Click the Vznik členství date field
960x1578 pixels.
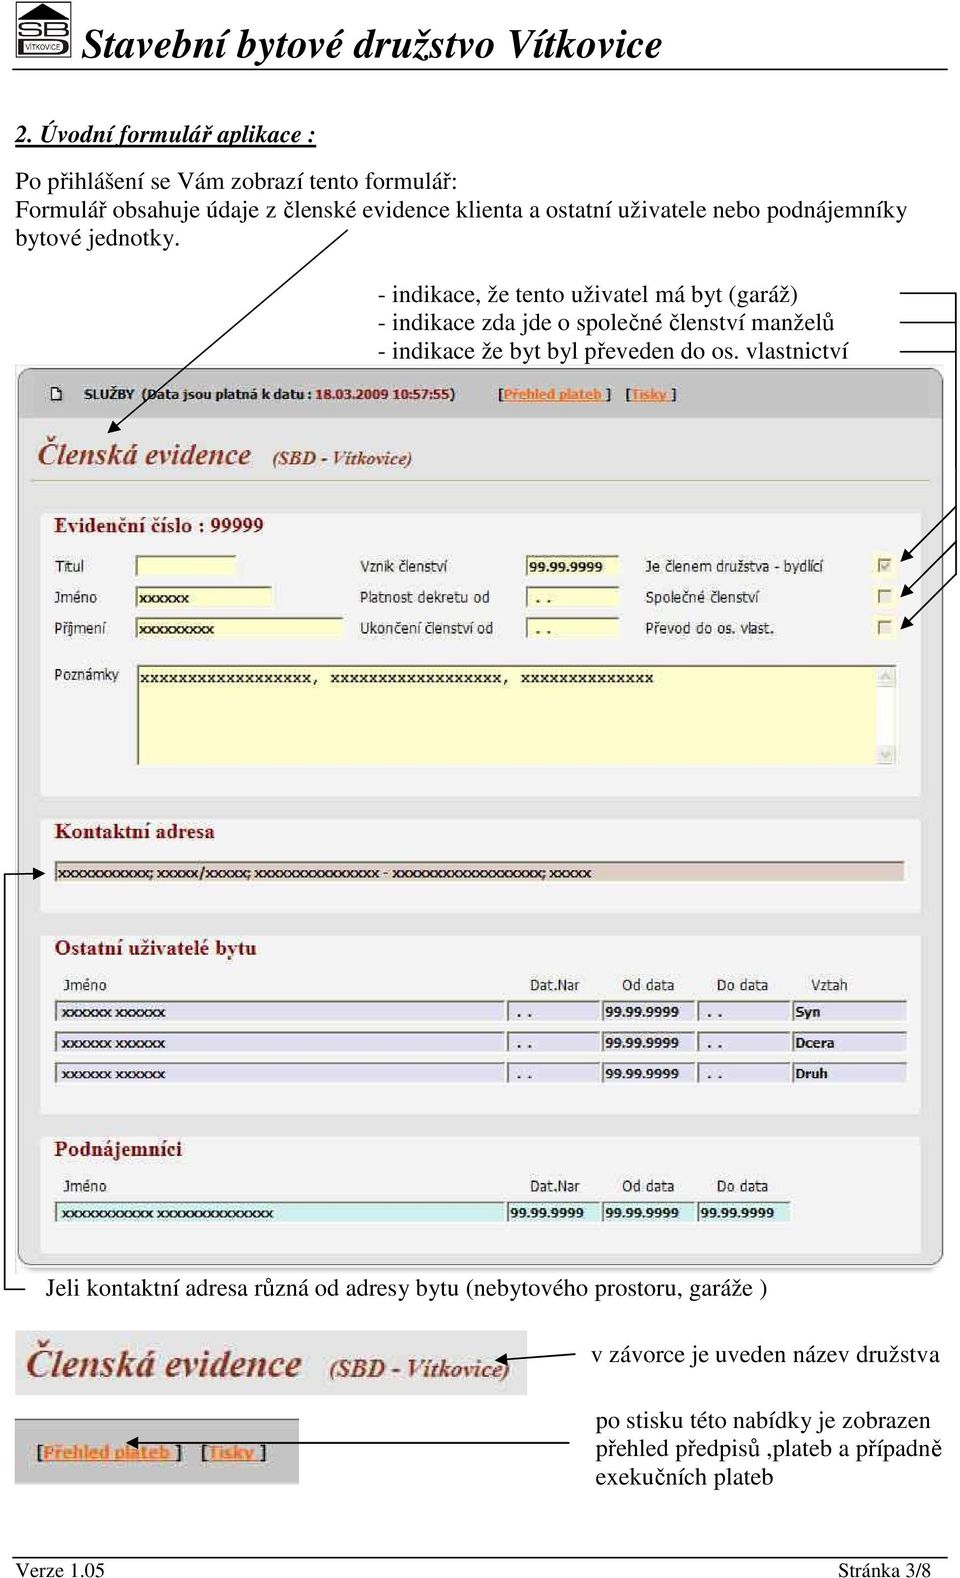tap(573, 566)
